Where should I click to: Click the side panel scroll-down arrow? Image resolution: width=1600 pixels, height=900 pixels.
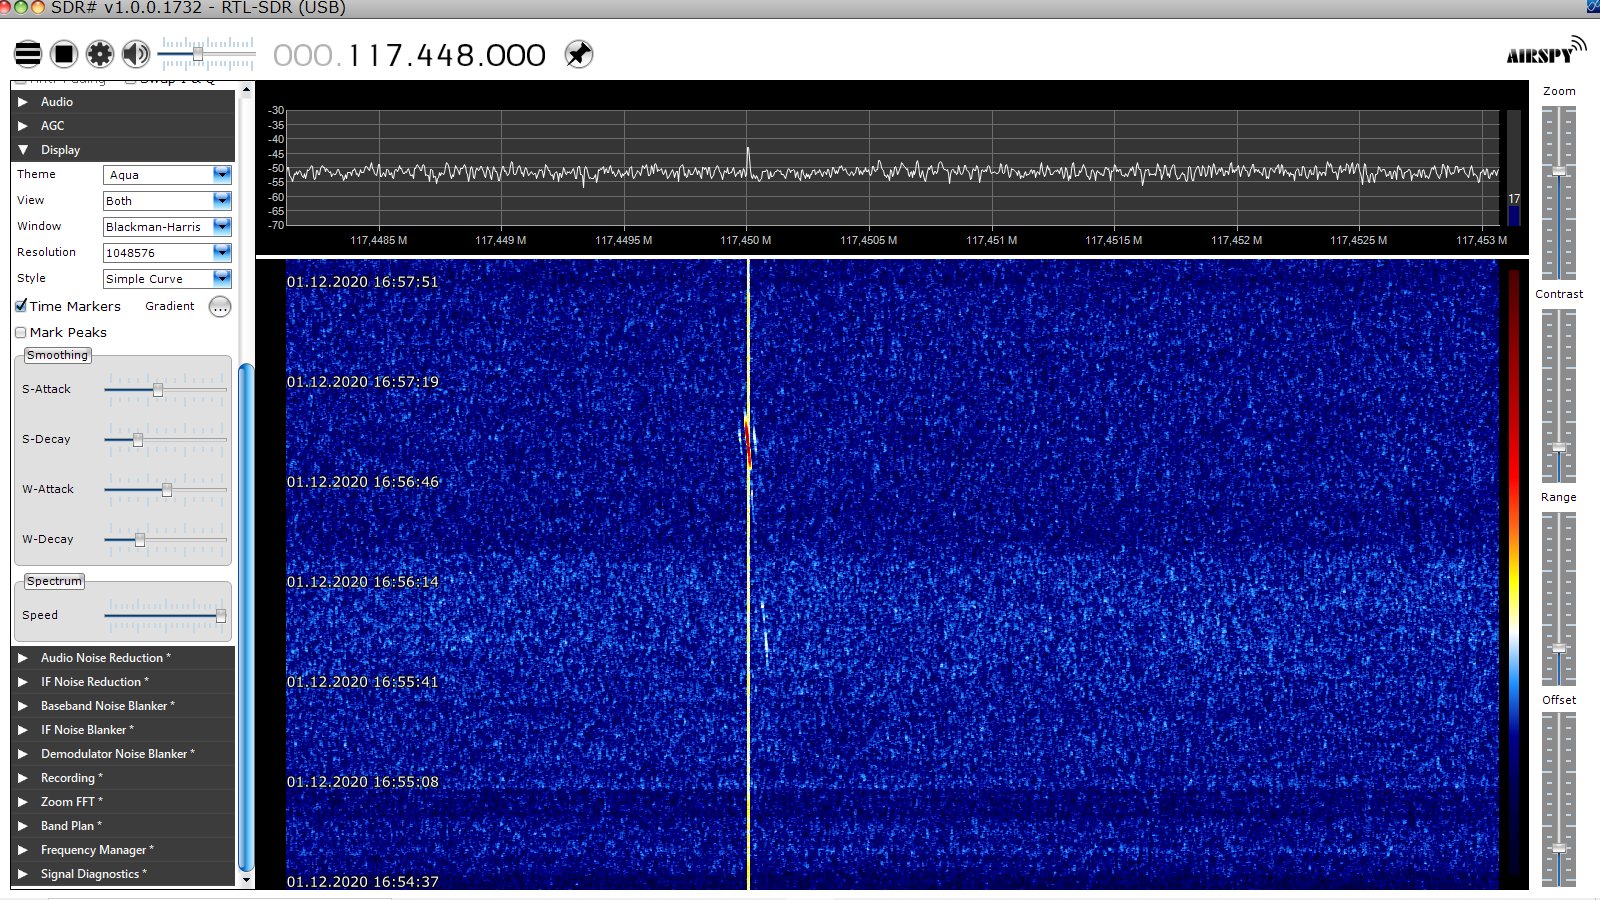point(246,880)
